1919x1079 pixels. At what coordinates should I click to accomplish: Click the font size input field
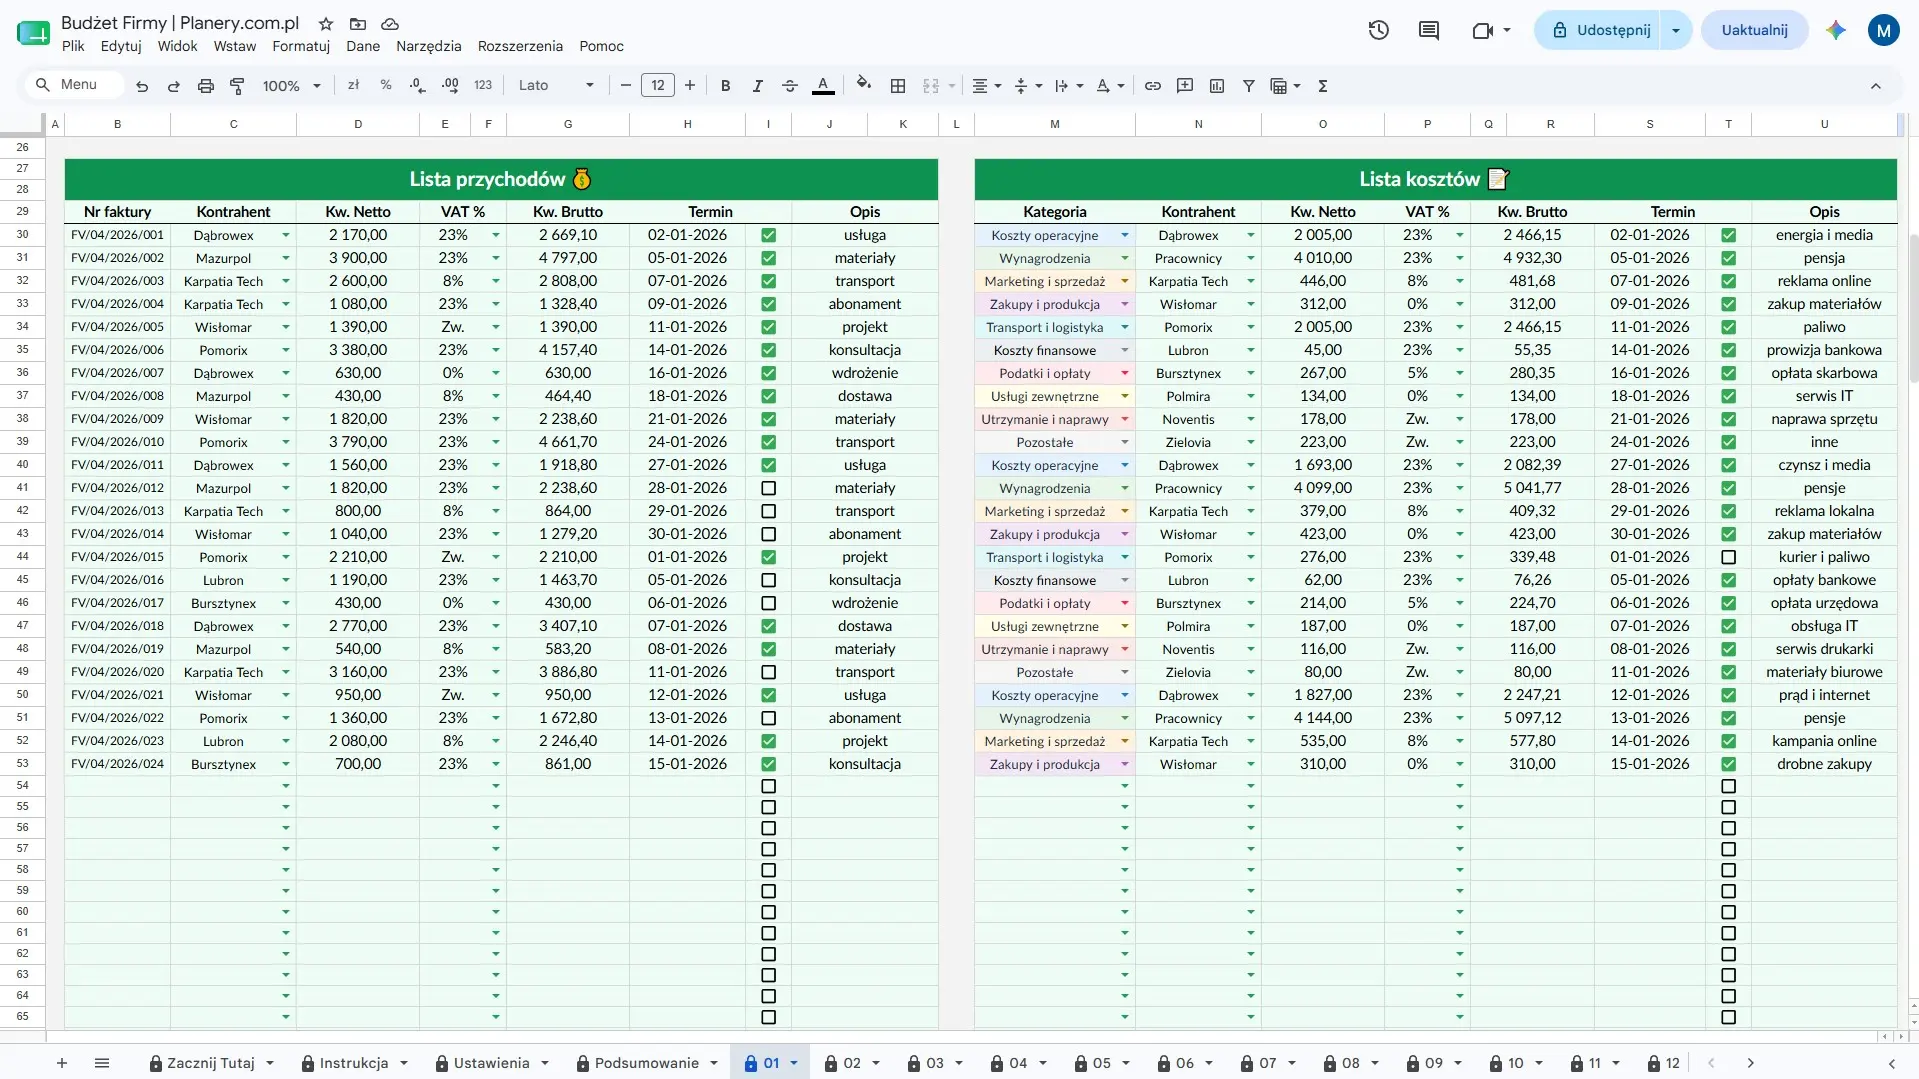657,86
